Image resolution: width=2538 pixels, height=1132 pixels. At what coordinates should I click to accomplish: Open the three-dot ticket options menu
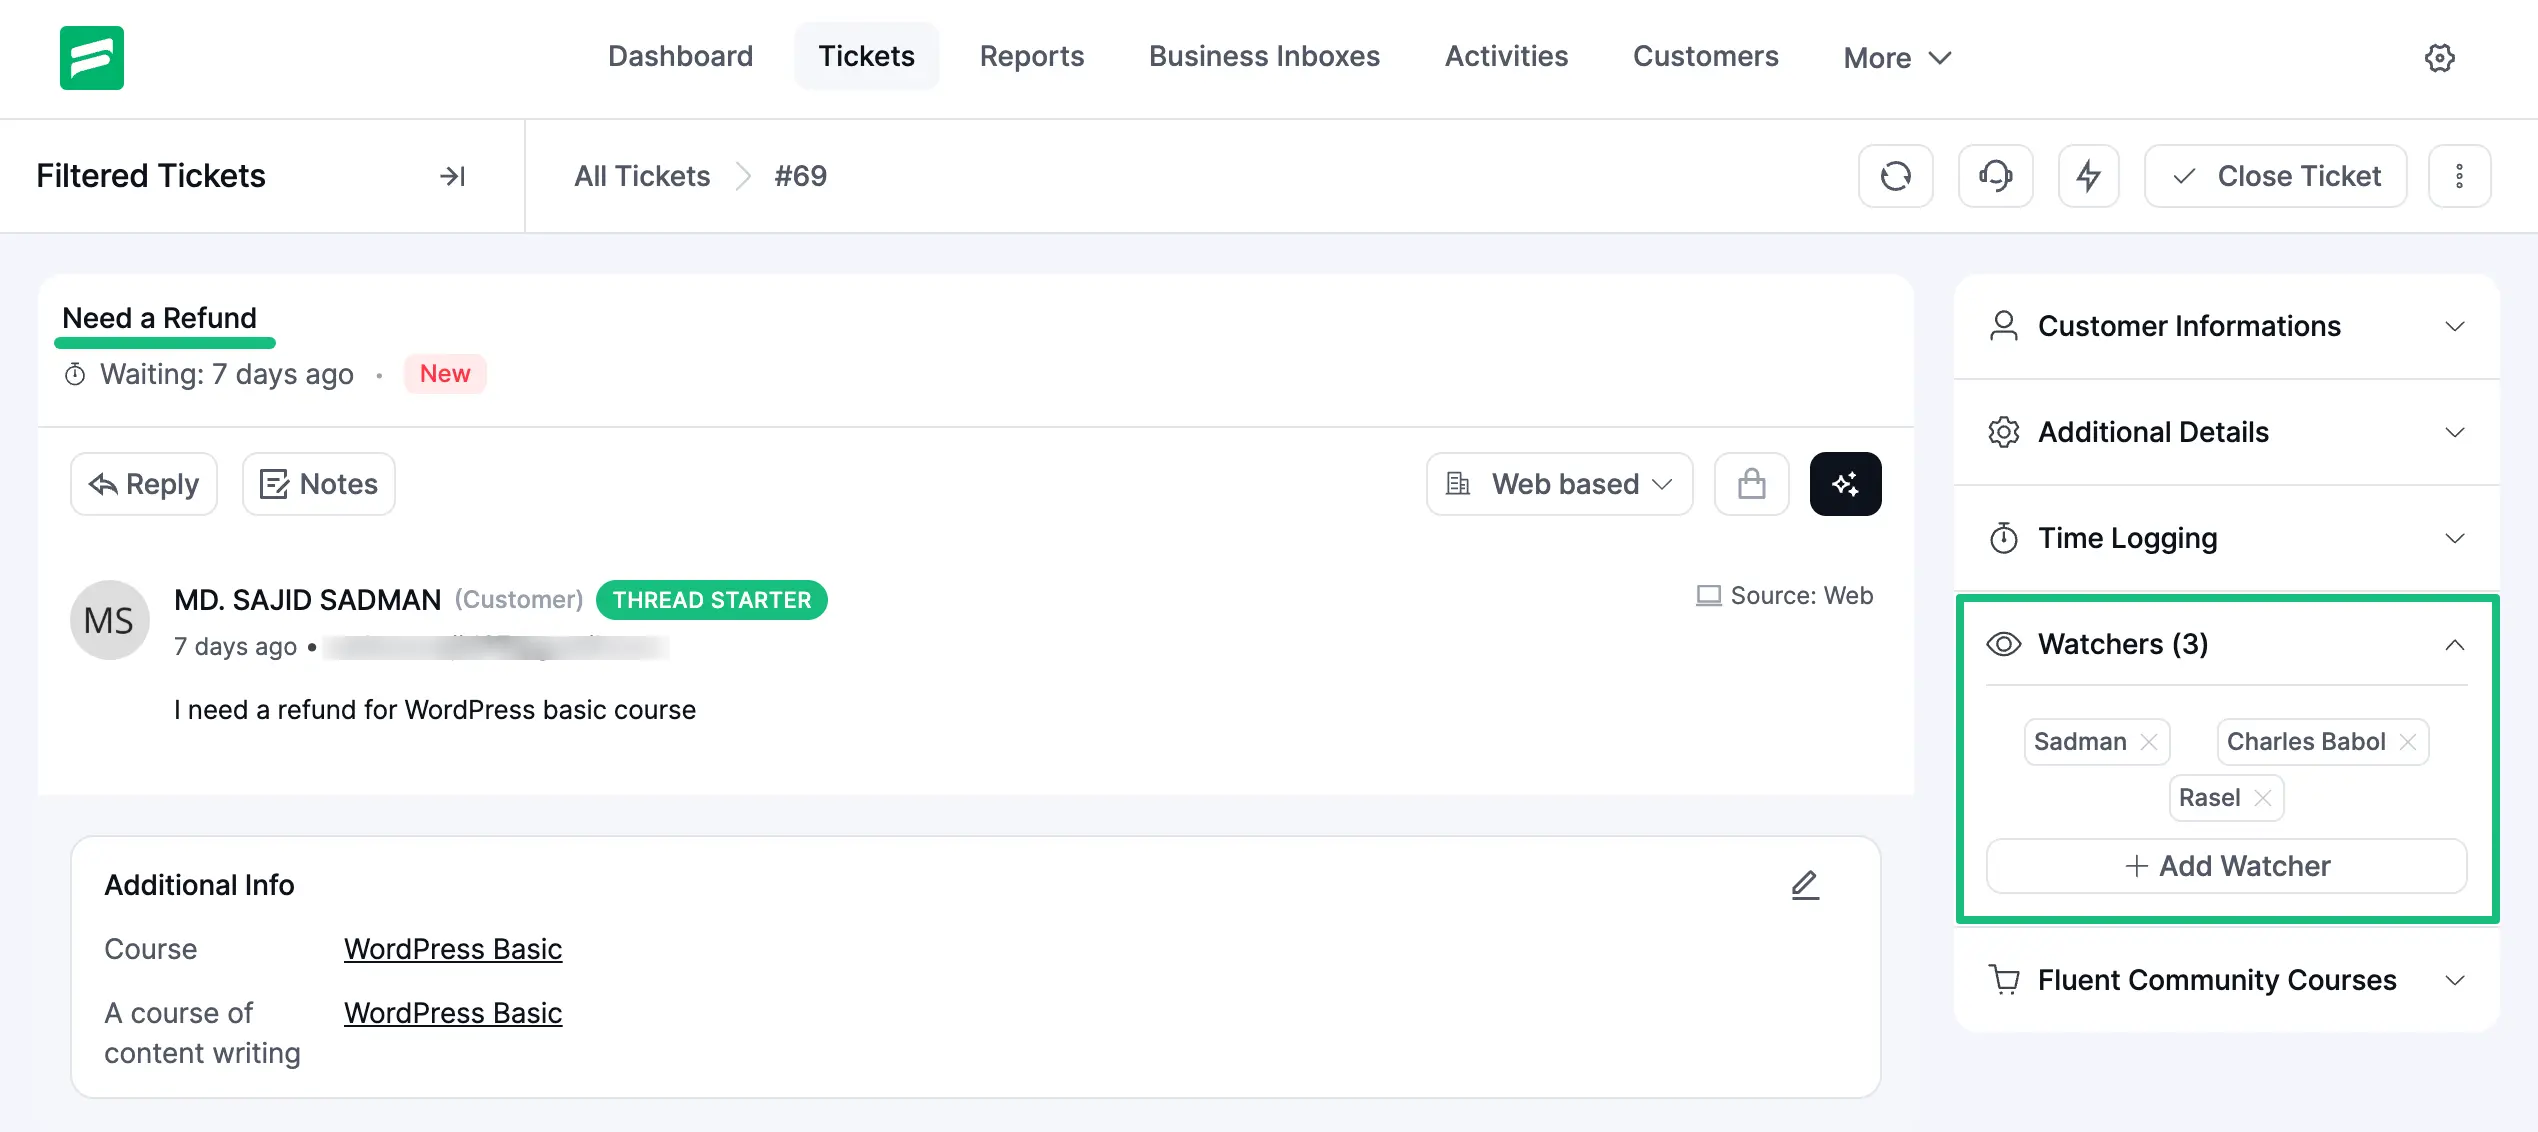(2460, 175)
